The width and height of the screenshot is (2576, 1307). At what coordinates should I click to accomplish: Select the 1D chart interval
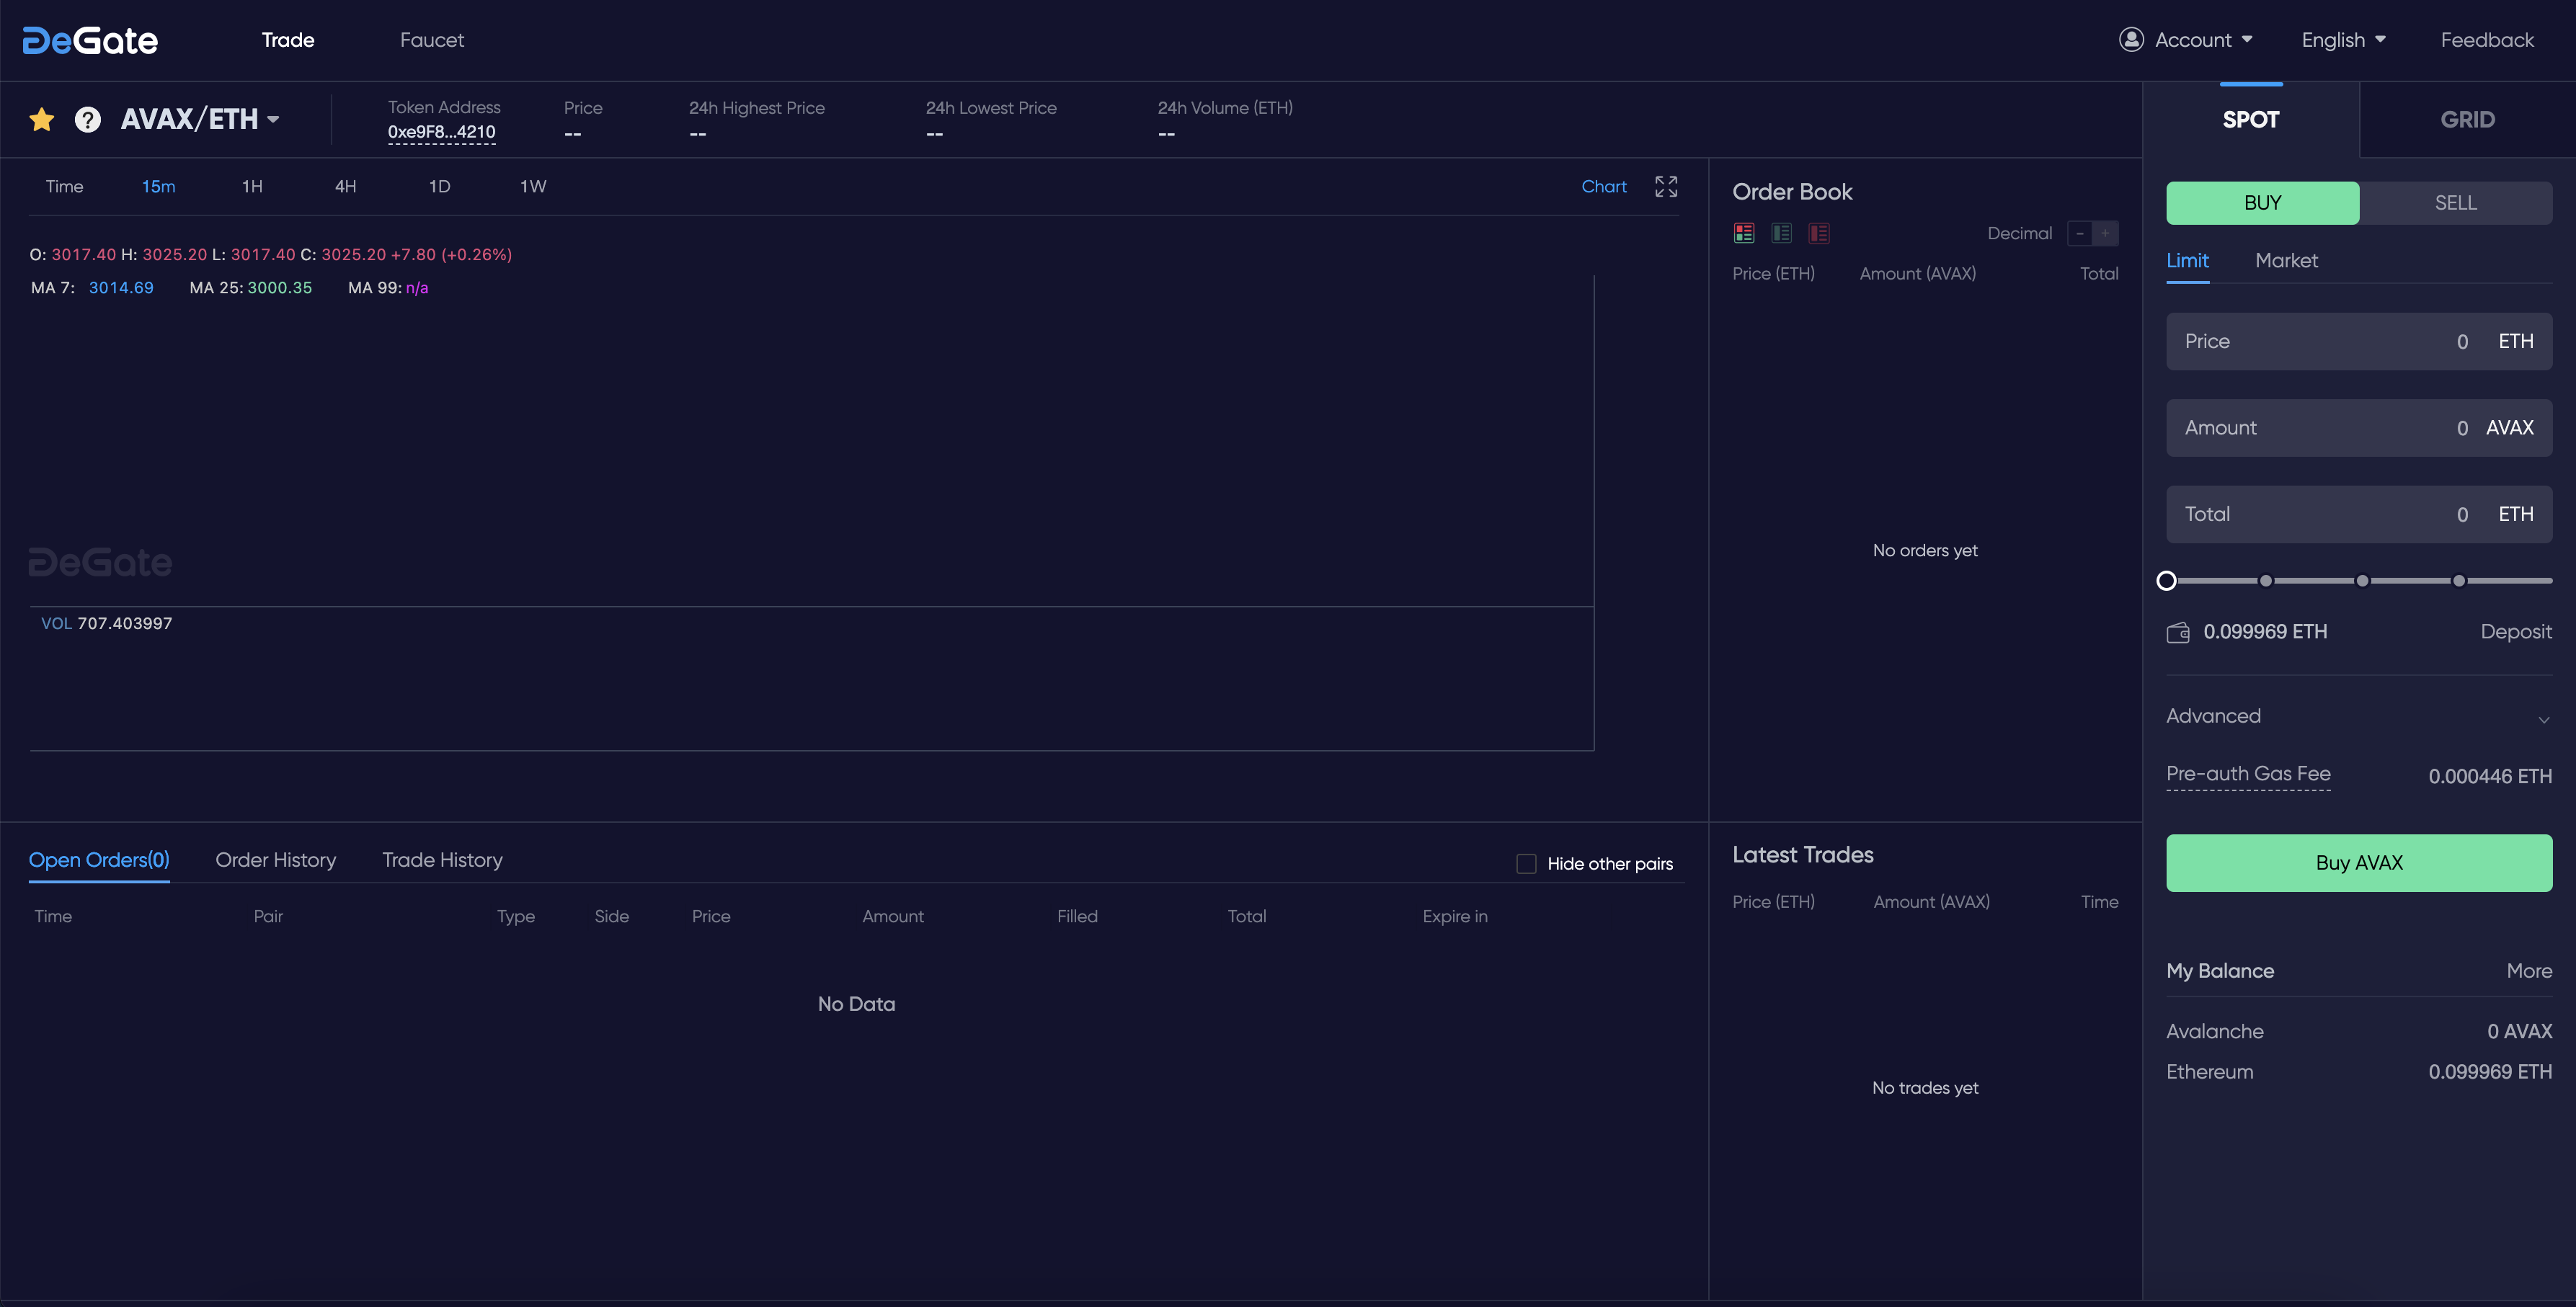point(439,187)
